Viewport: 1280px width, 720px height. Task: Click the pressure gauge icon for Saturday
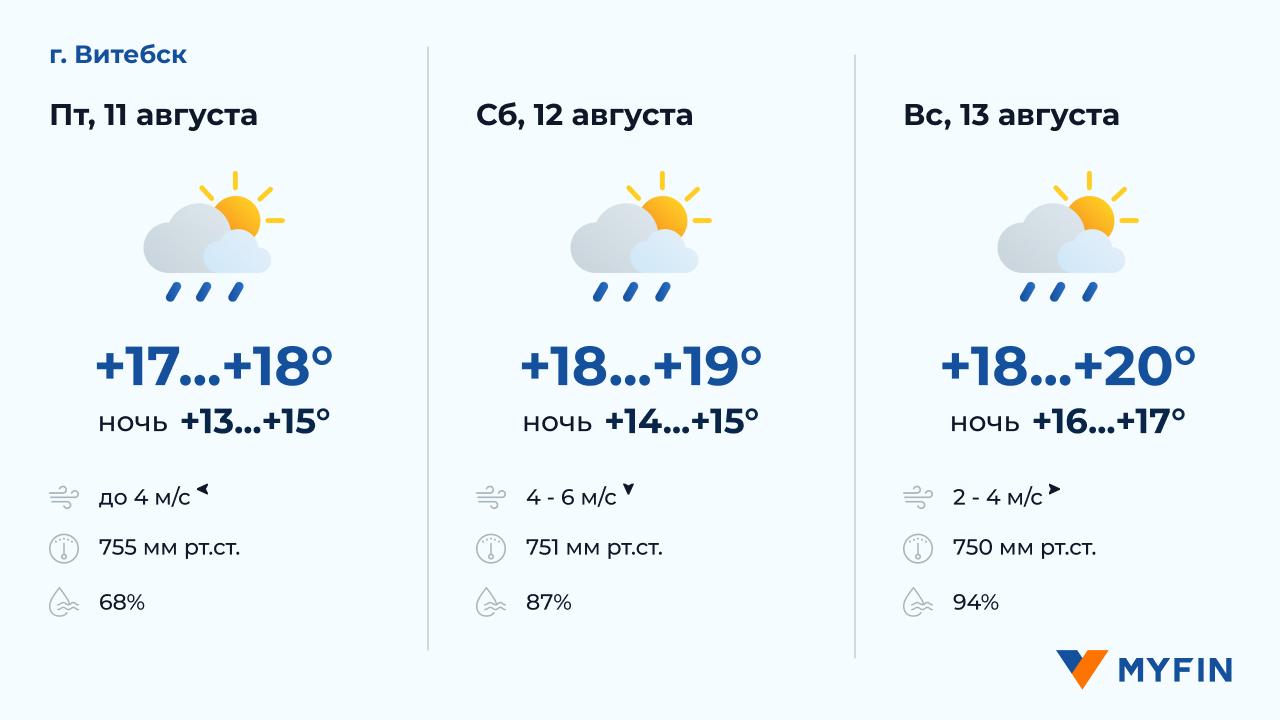(491, 549)
